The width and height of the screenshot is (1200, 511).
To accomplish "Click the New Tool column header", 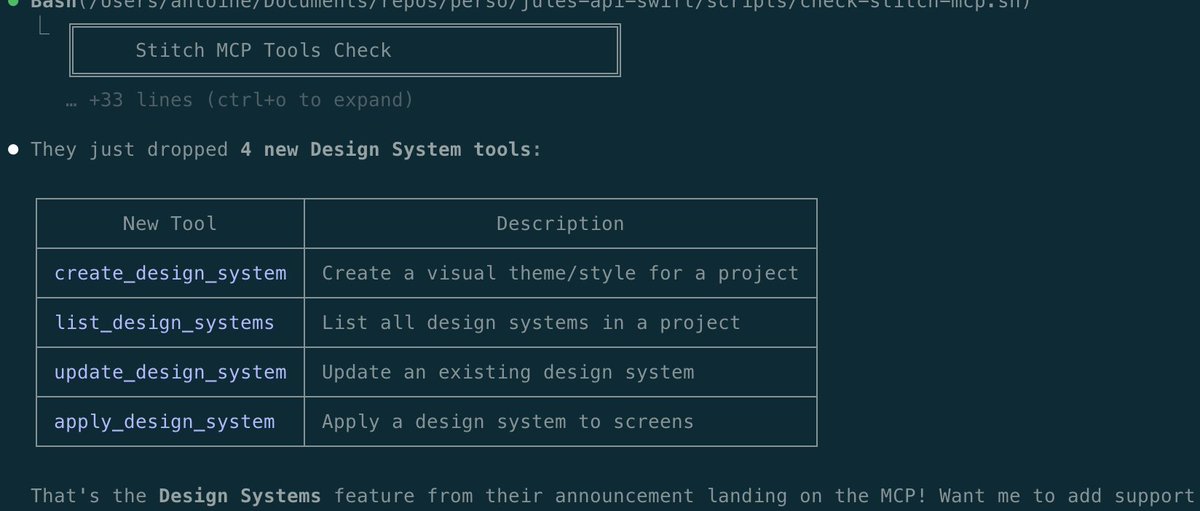I will point(169,224).
